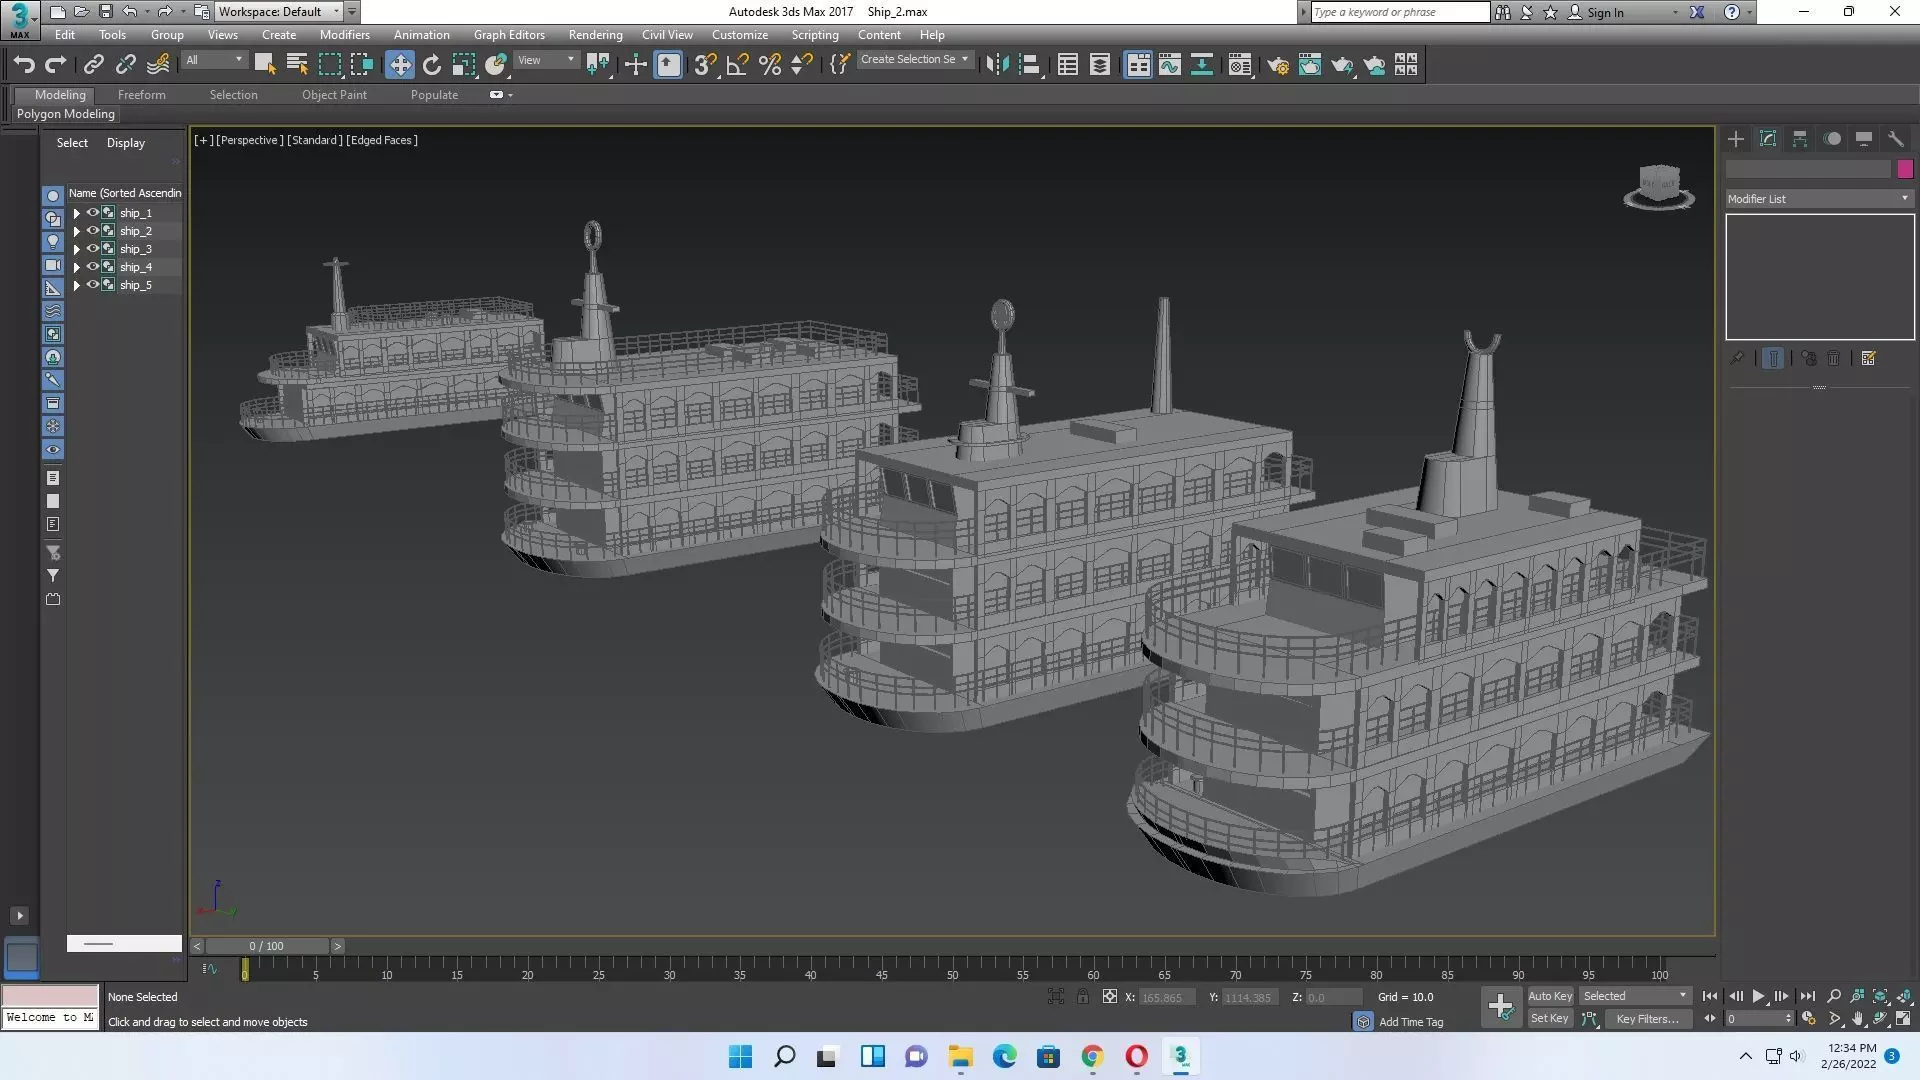This screenshot has height=1080, width=1920.
Task: Open Create Selection Set dropdown
Action: tap(914, 60)
